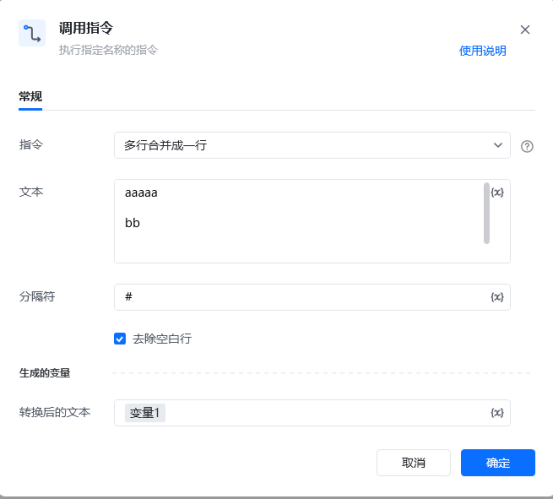Click the 取消 button
Image resolution: width=554 pixels, height=500 pixels.
(413, 463)
